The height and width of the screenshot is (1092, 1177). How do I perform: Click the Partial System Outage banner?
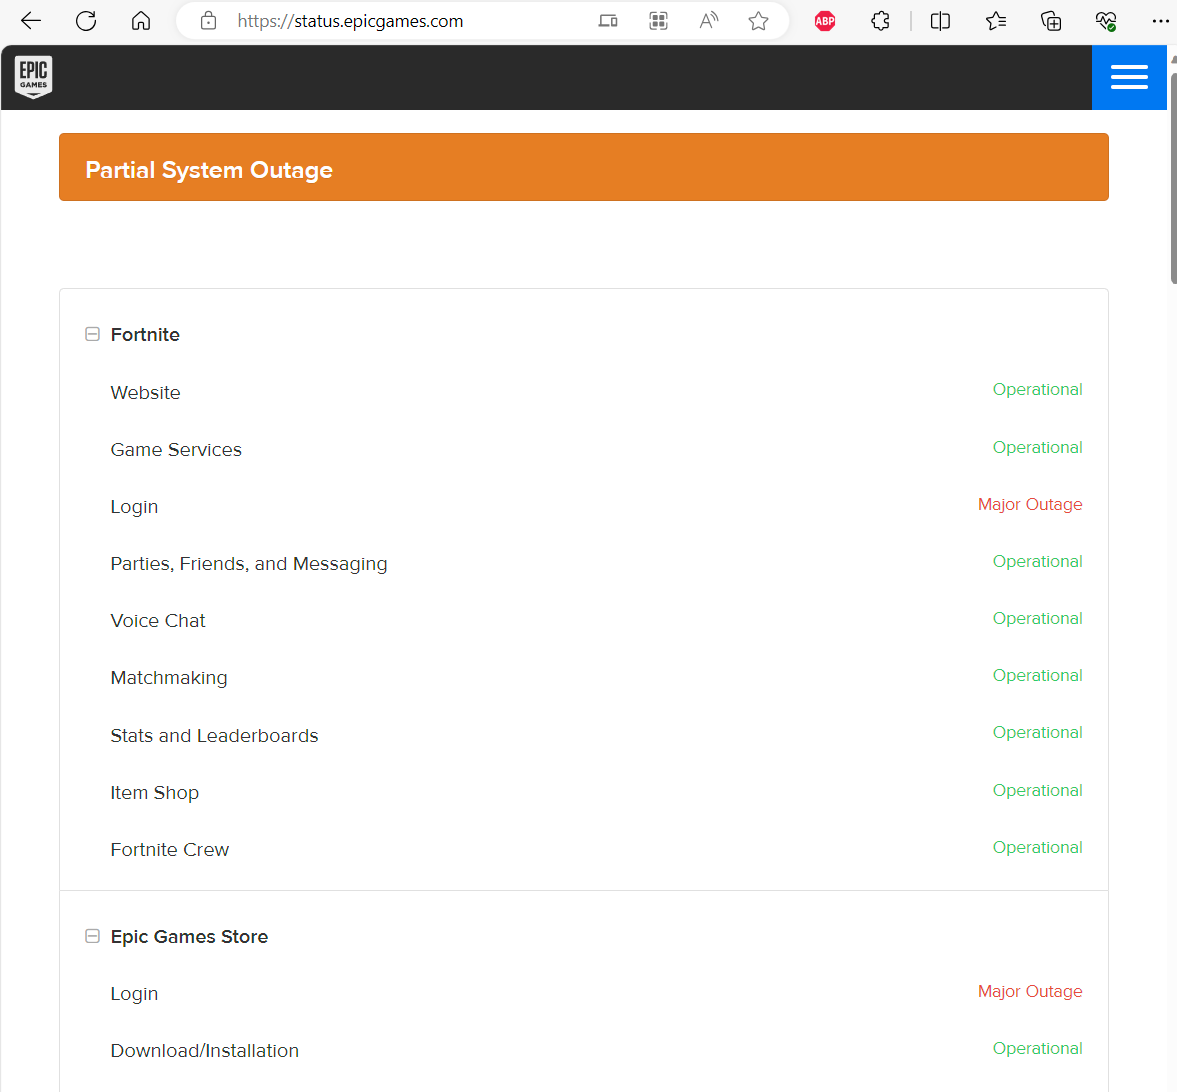pos(584,167)
